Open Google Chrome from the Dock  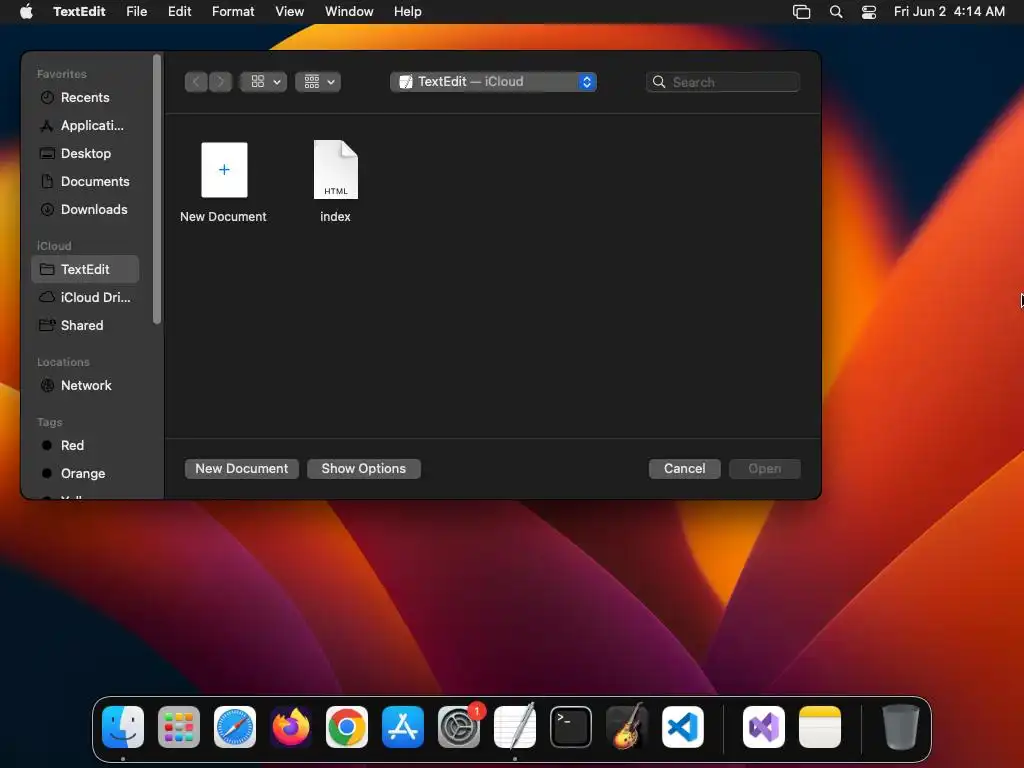click(347, 727)
